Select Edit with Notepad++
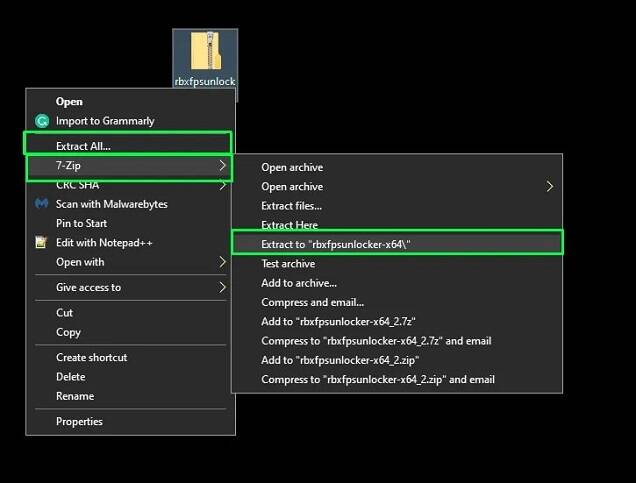 130,243
